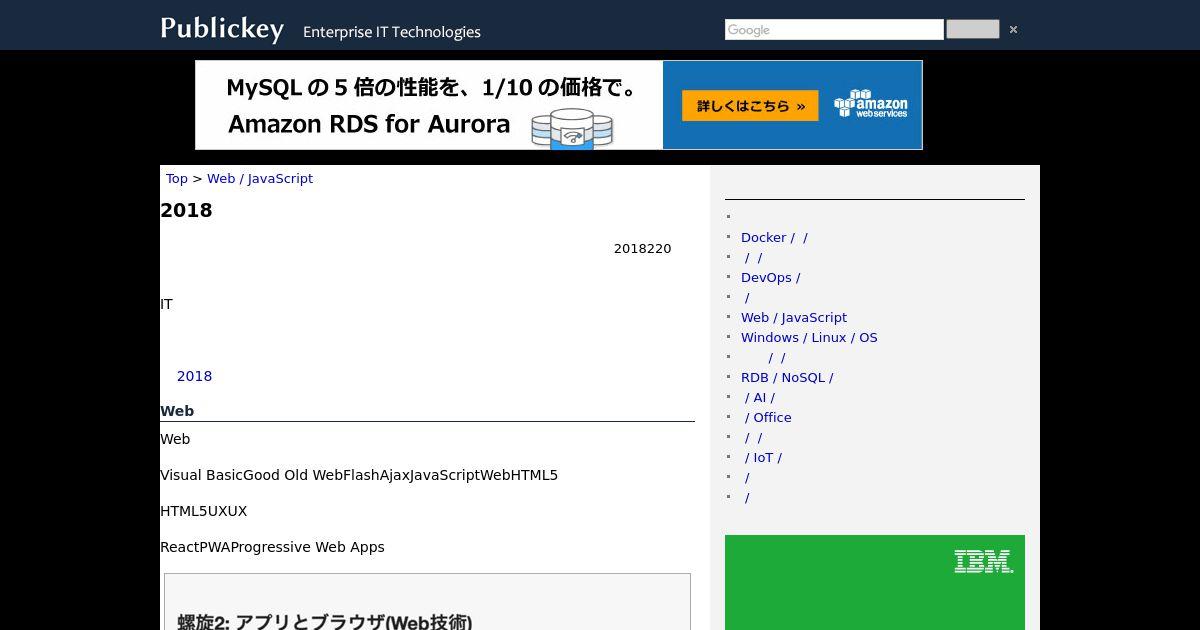Open the blue 2018 link in the article
The width and height of the screenshot is (1200, 630).
194,376
